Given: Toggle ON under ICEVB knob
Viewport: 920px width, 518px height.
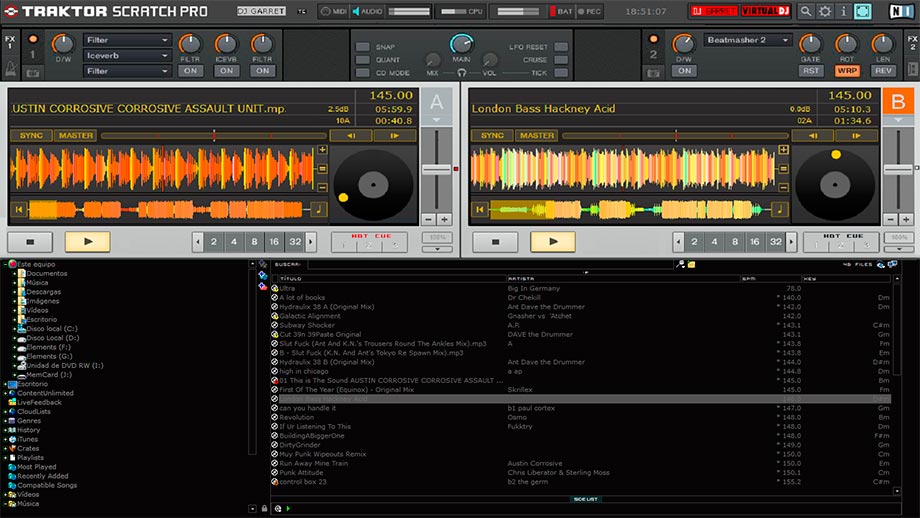Looking at the screenshot, I should 226,71.
